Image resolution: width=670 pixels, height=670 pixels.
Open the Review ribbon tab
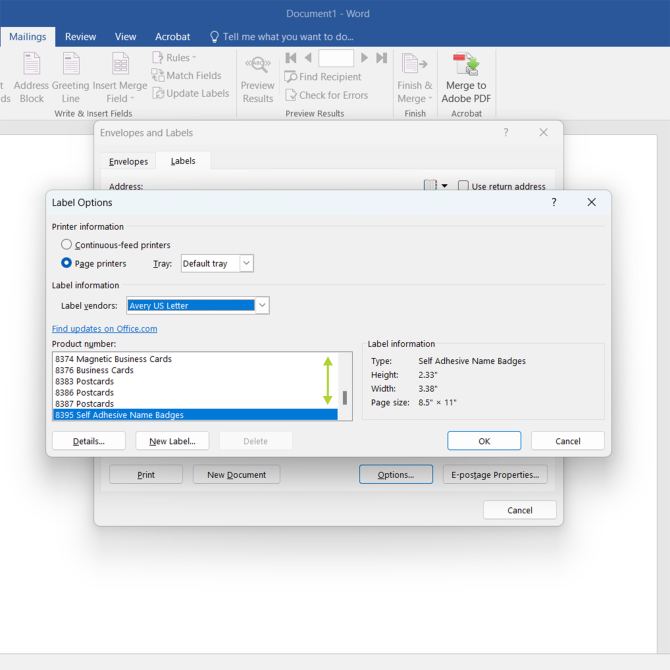(x=80, y=37)
